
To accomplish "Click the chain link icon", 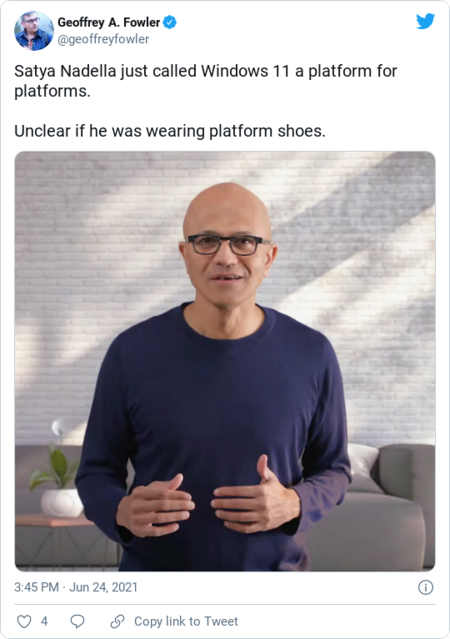I will [x=117, y=621].
